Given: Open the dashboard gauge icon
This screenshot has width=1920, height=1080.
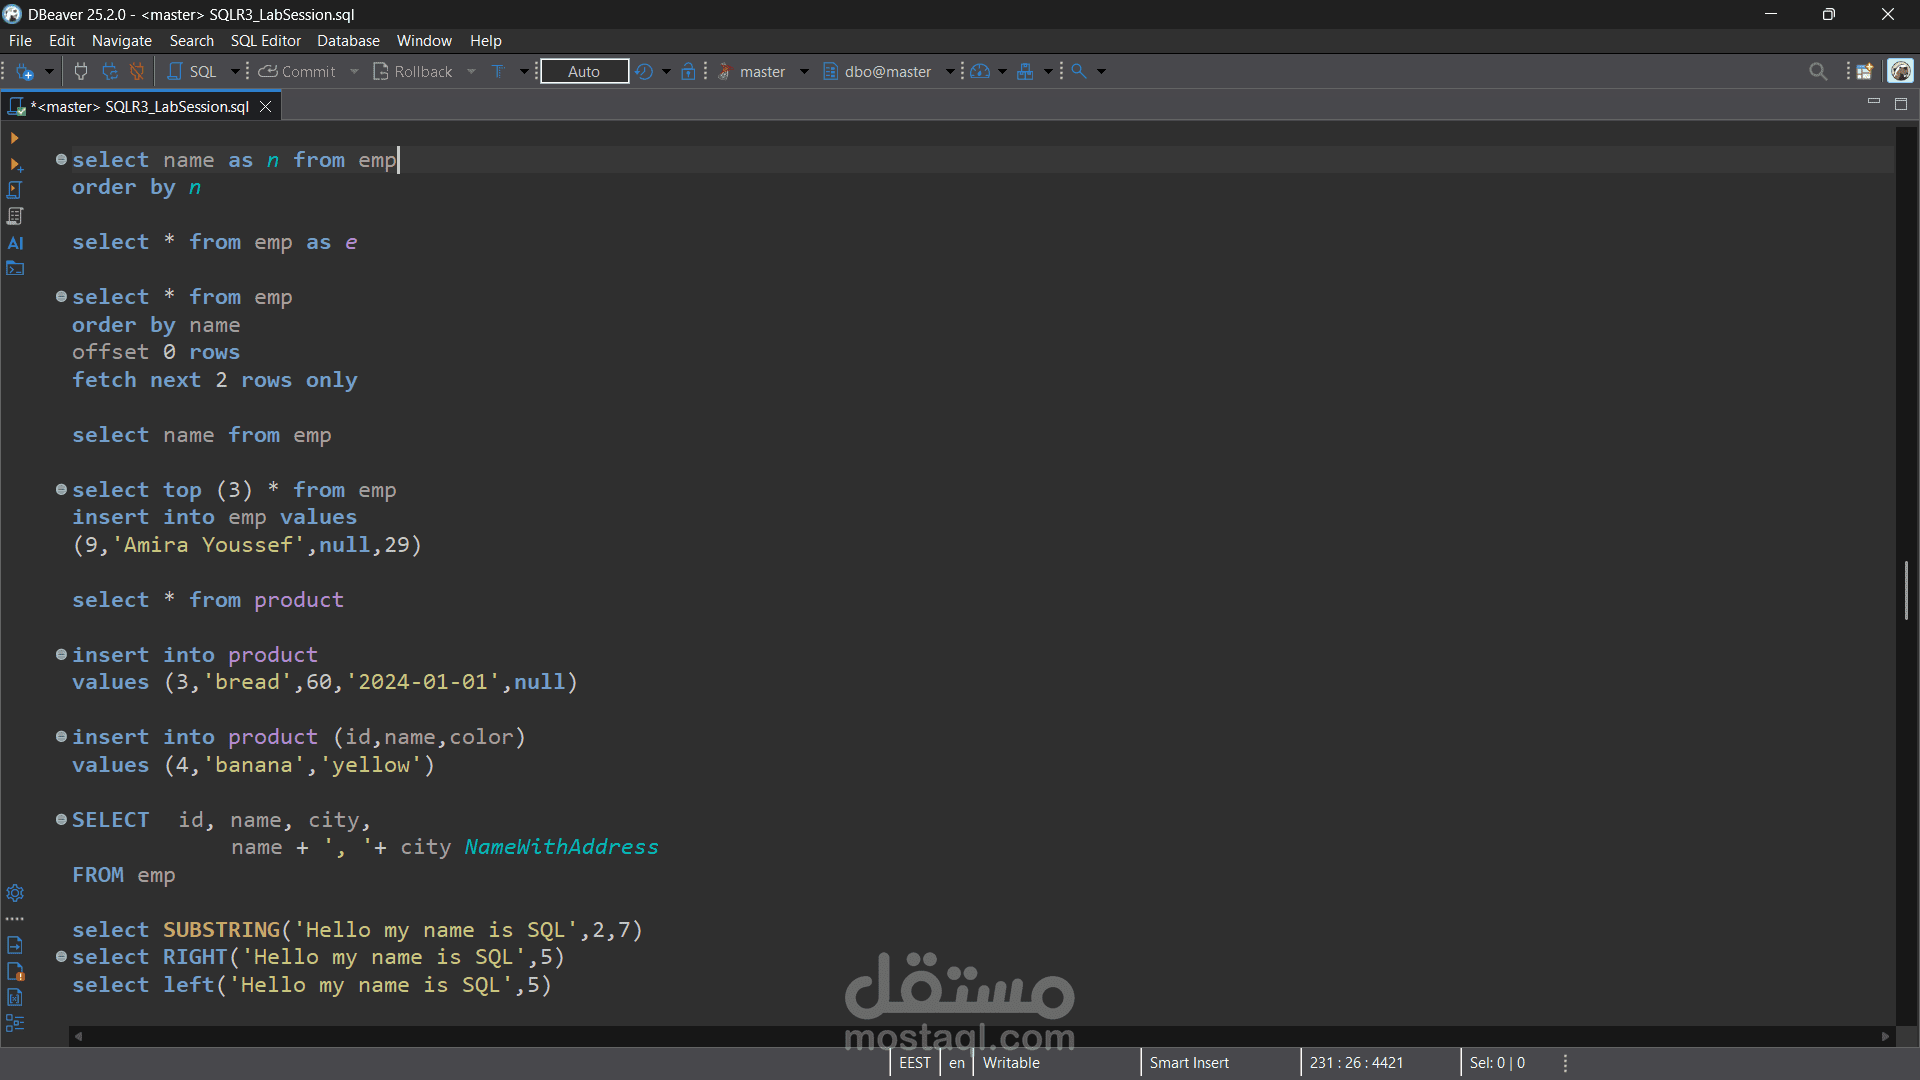Looking at the screenshot, I should pos(980,72).
